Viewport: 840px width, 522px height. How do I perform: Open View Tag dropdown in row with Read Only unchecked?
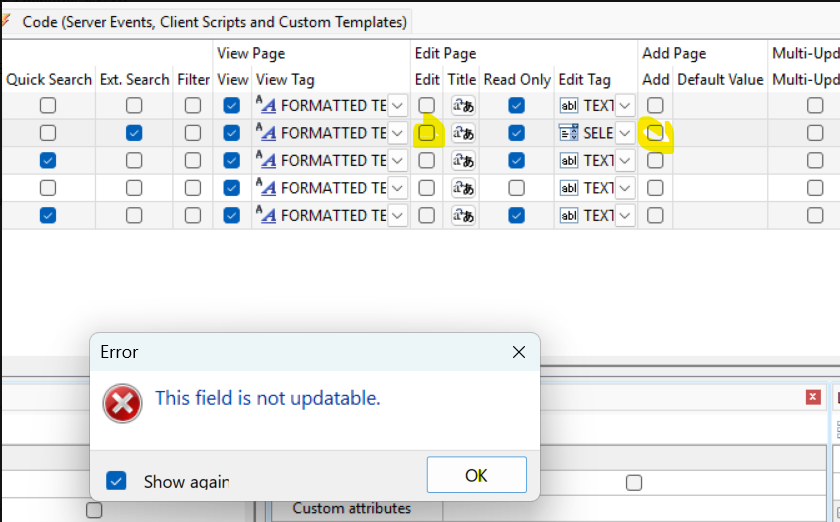(x=397, y=188)
